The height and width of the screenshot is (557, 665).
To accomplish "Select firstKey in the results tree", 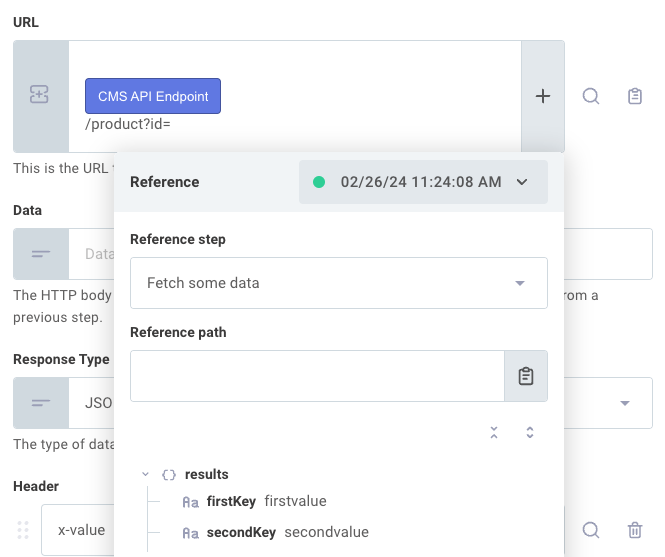I will (x=231, y=501).
